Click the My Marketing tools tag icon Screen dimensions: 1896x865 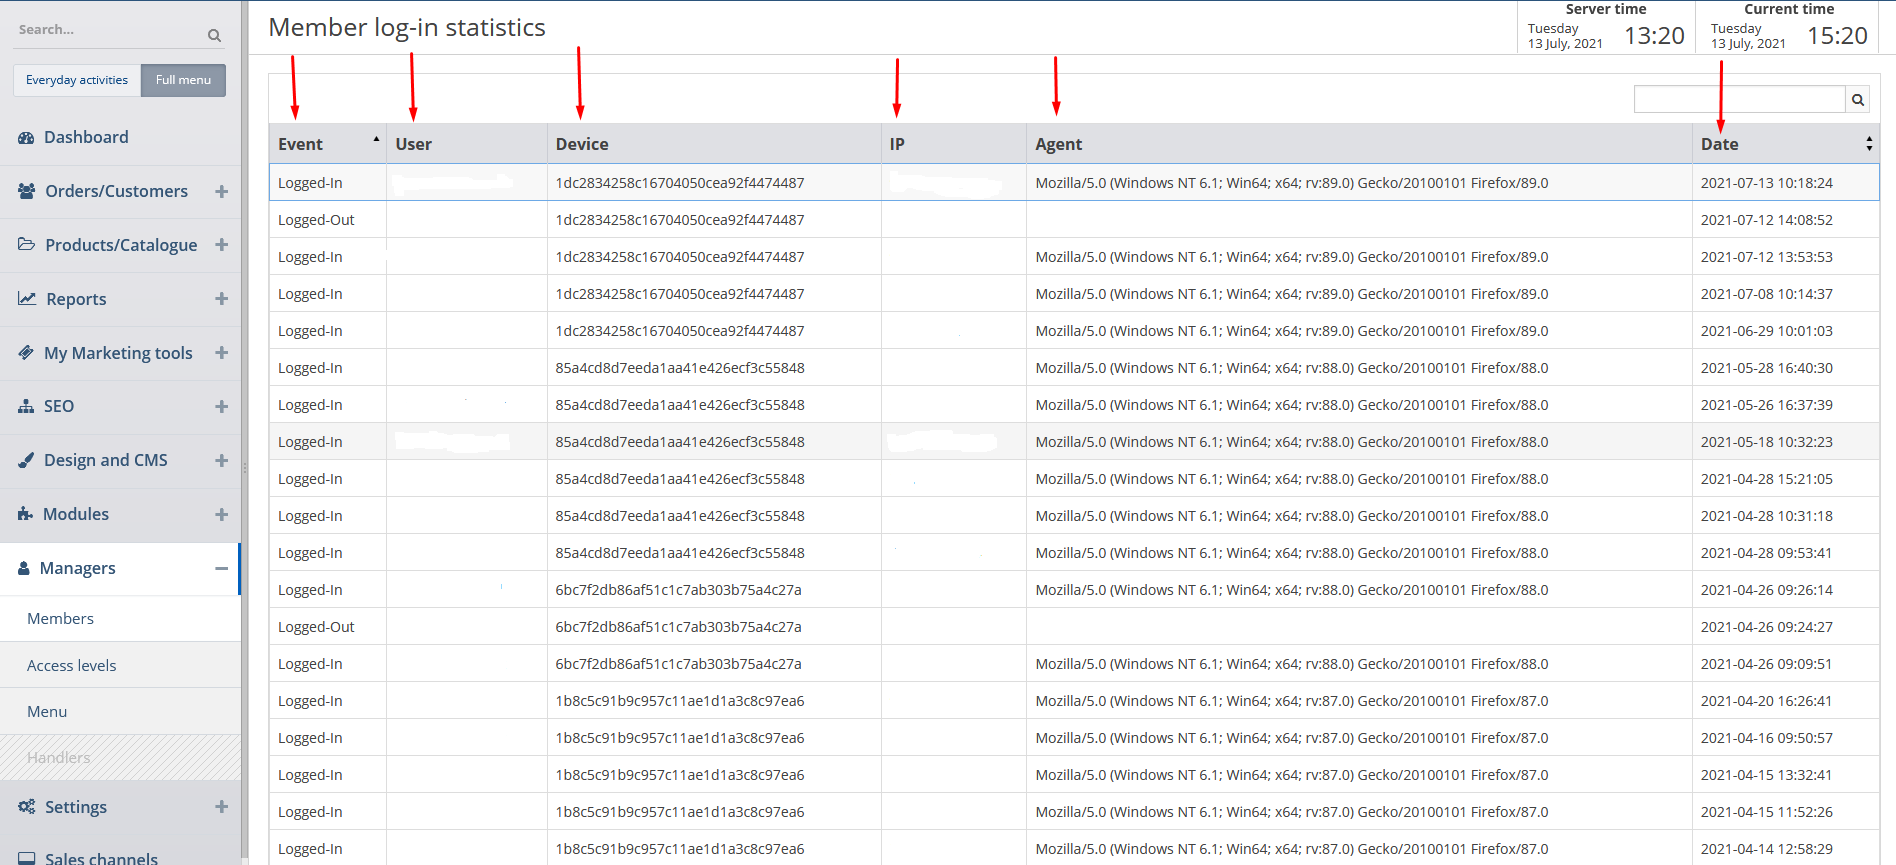click(x=27, y=353)
